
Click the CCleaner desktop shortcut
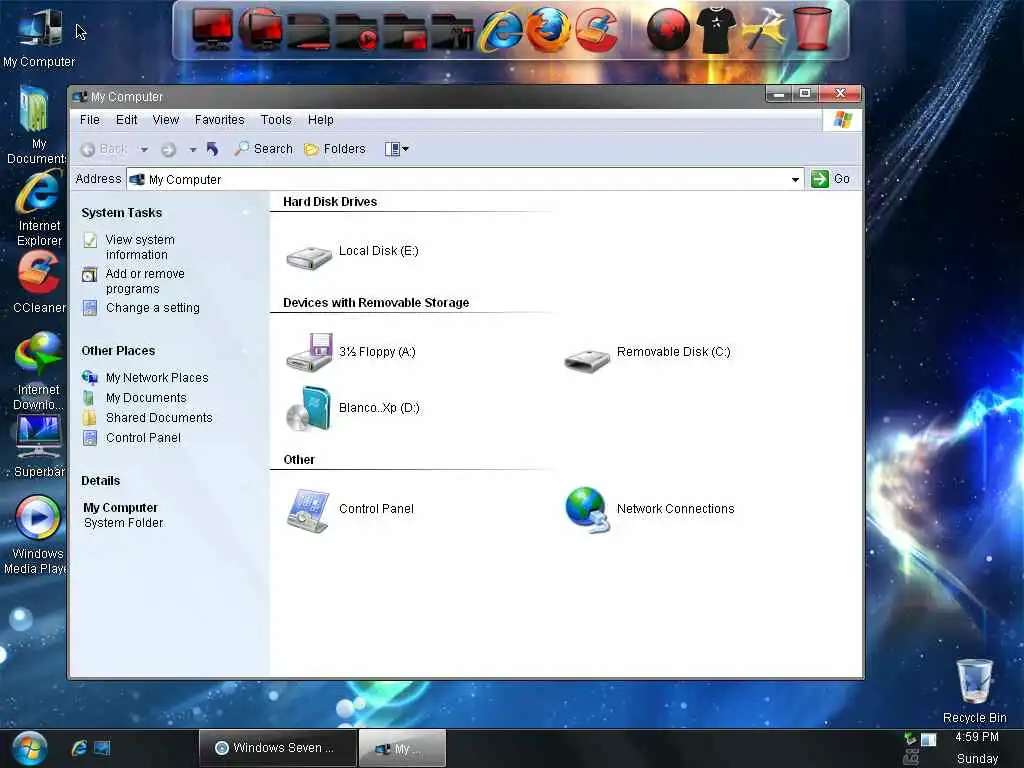pyautogui.click(x=39, y=282)
